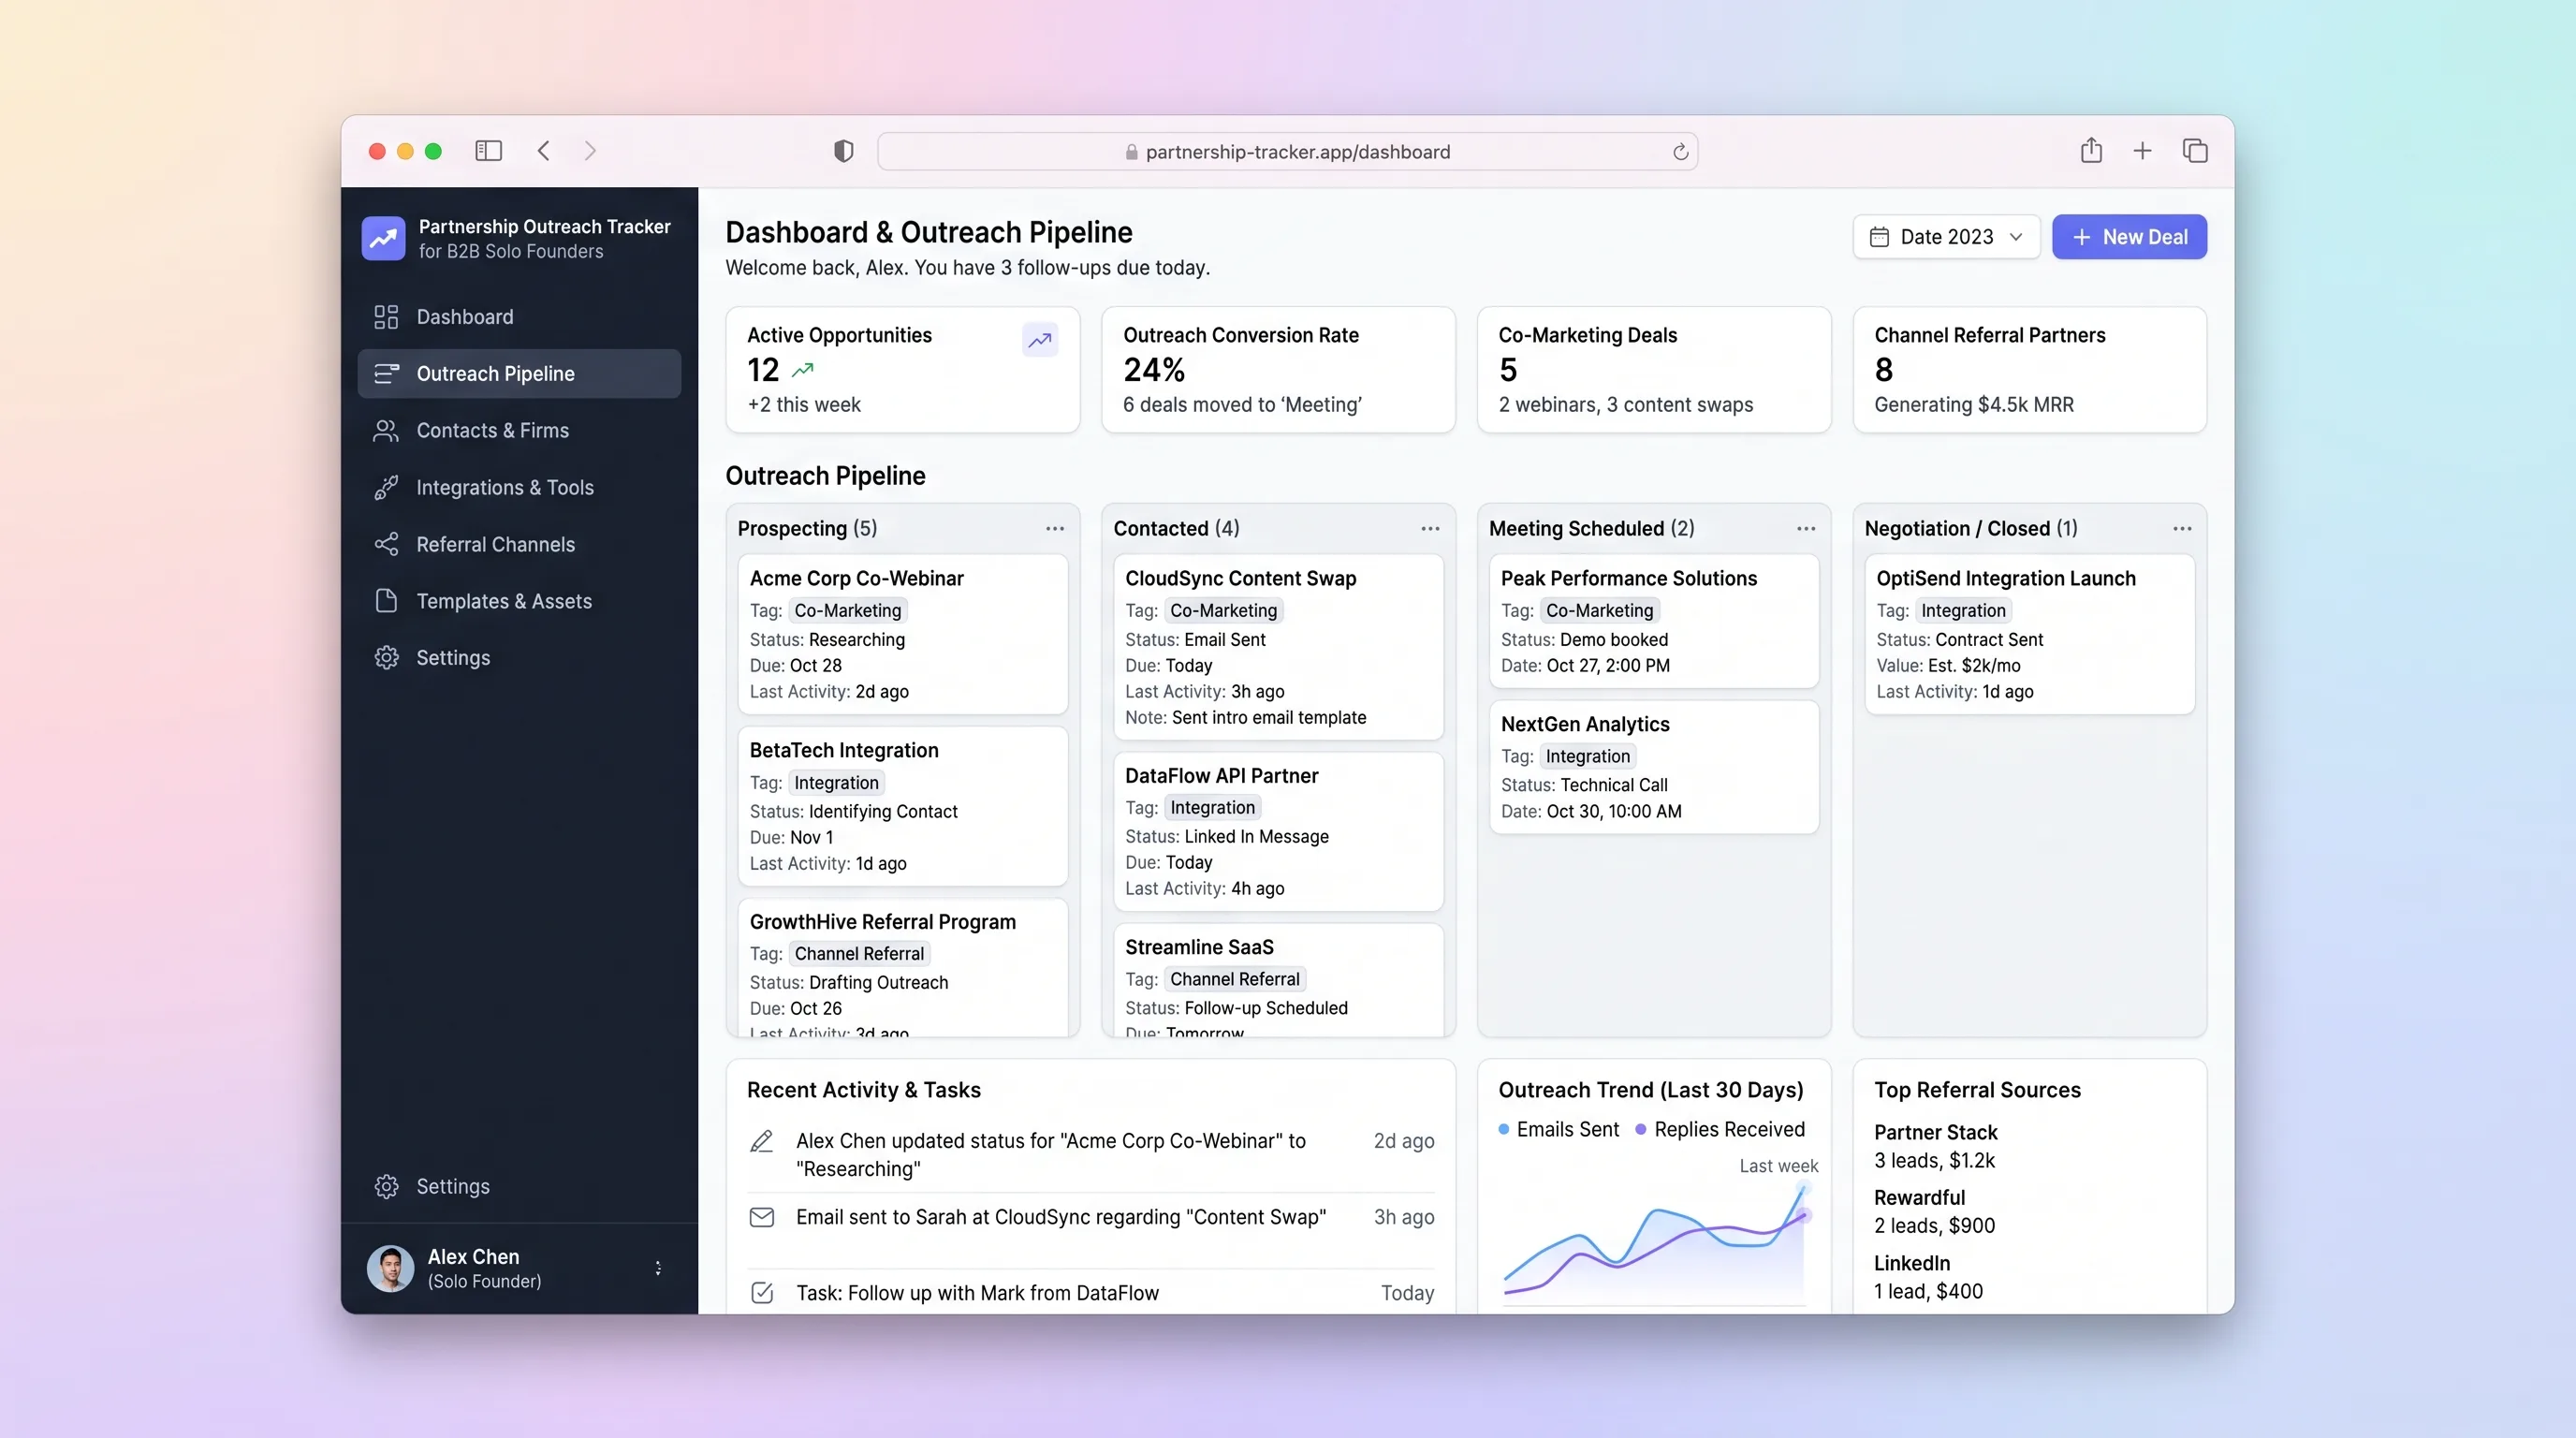Open the Co-Marketing Deals stat card

tap(1654, 370)
